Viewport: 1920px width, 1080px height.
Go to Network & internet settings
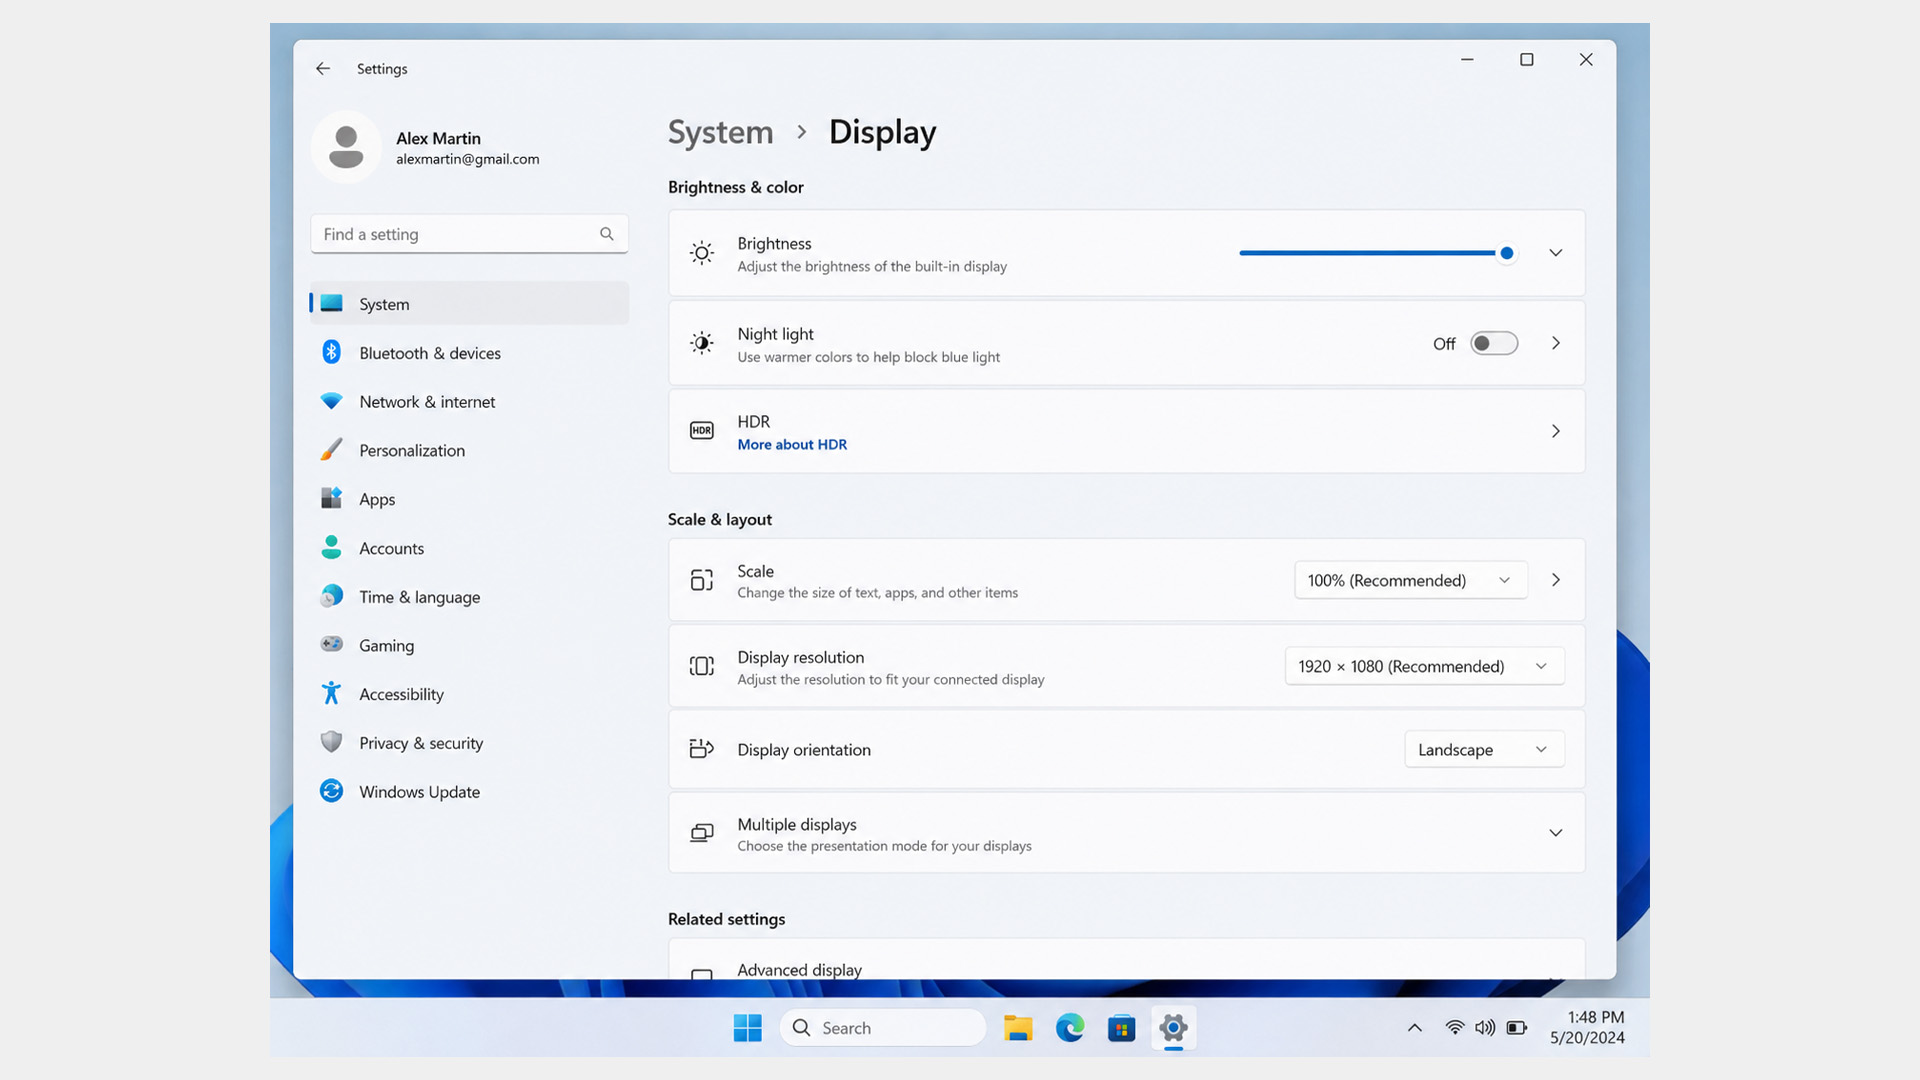[470, 401]
